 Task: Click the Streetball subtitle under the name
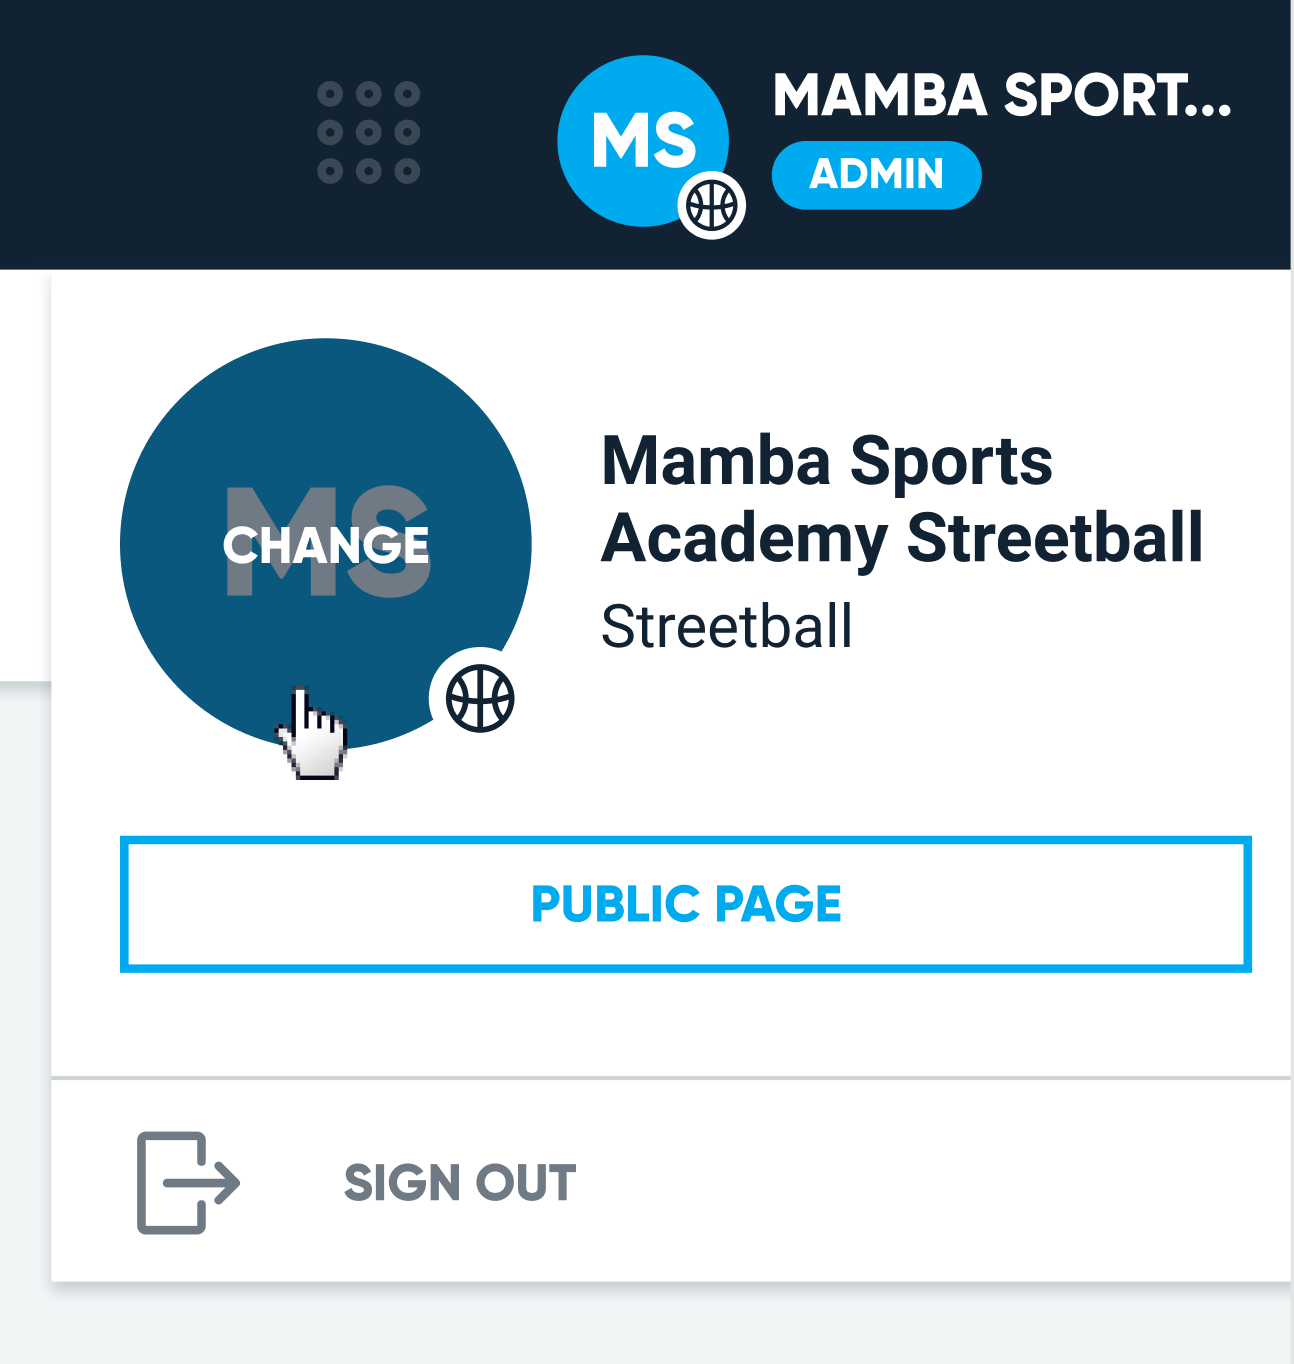tap(727, 628)
